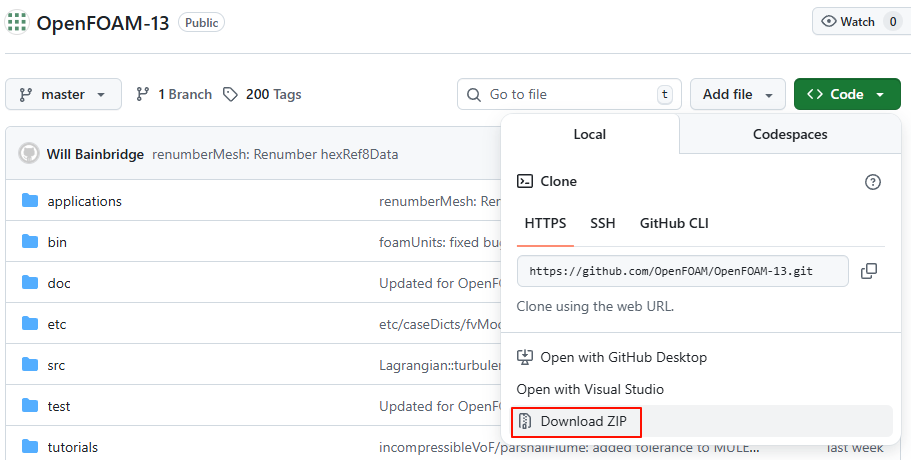911x460 pixels.
Task: Click the tags icon next to 200 Tags
Action: click(231, 94)
